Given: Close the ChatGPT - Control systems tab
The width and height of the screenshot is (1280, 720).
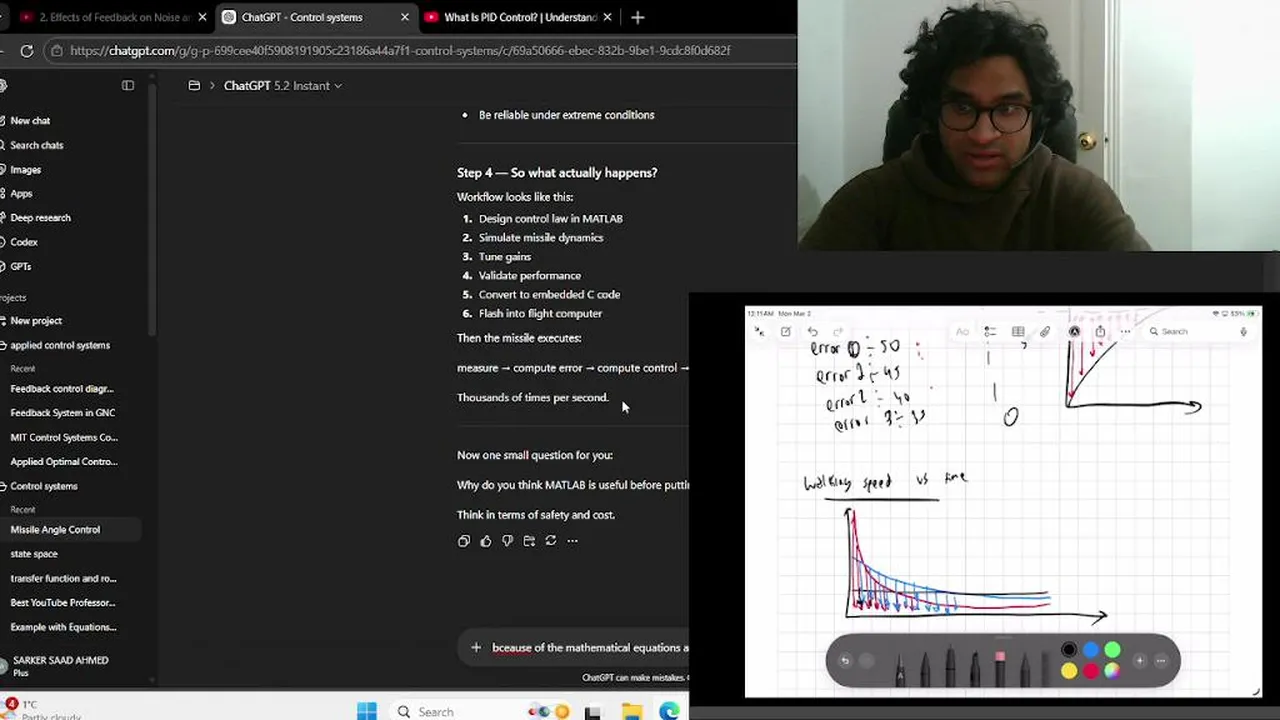Looking at the screenshot, I should 404,17.
